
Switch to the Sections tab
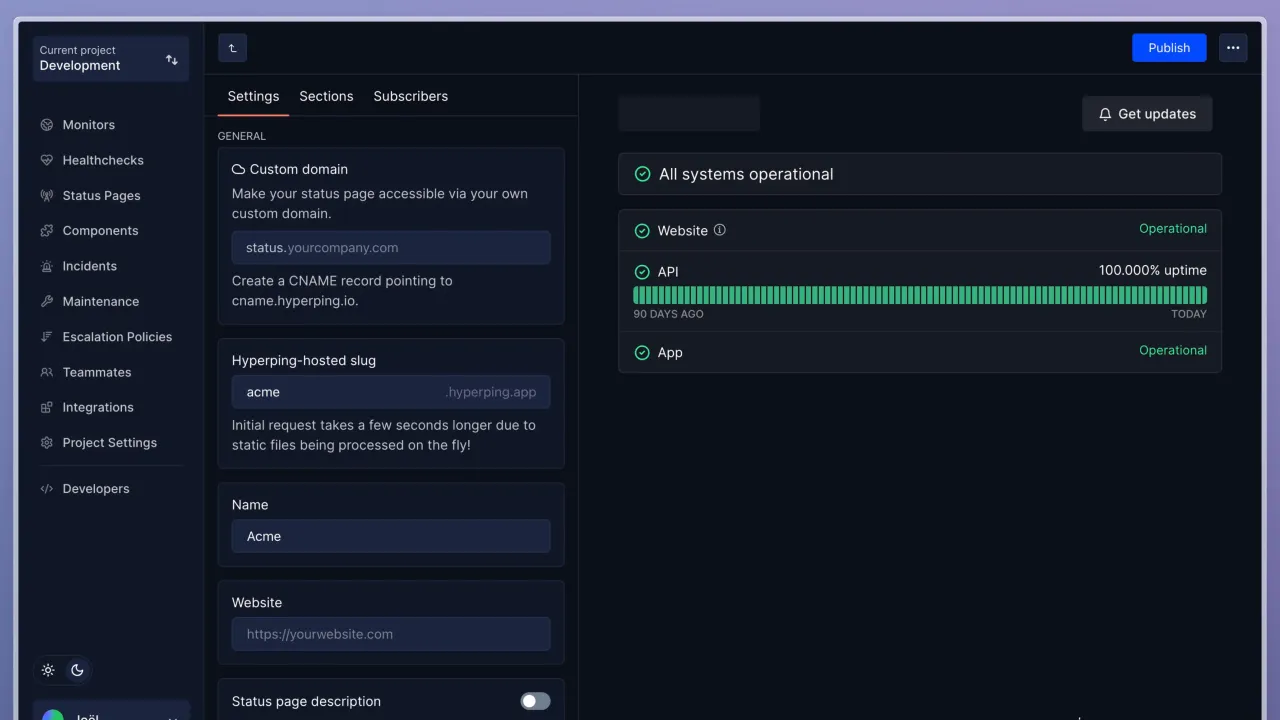pos(326,96)
